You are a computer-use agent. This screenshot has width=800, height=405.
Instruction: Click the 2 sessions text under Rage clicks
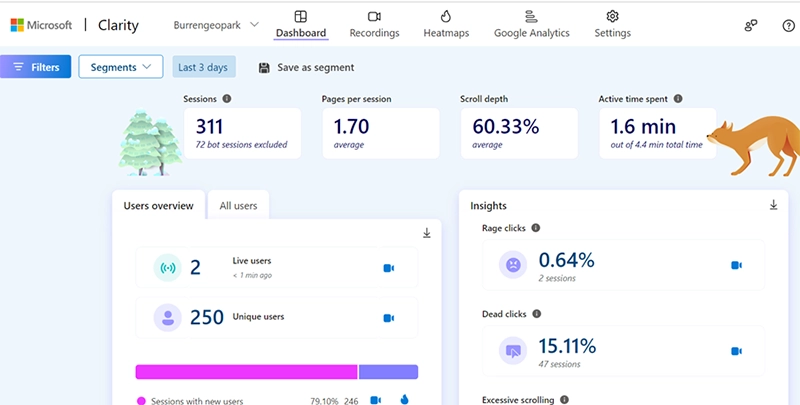pyautogui.click(x=557, y=278)
